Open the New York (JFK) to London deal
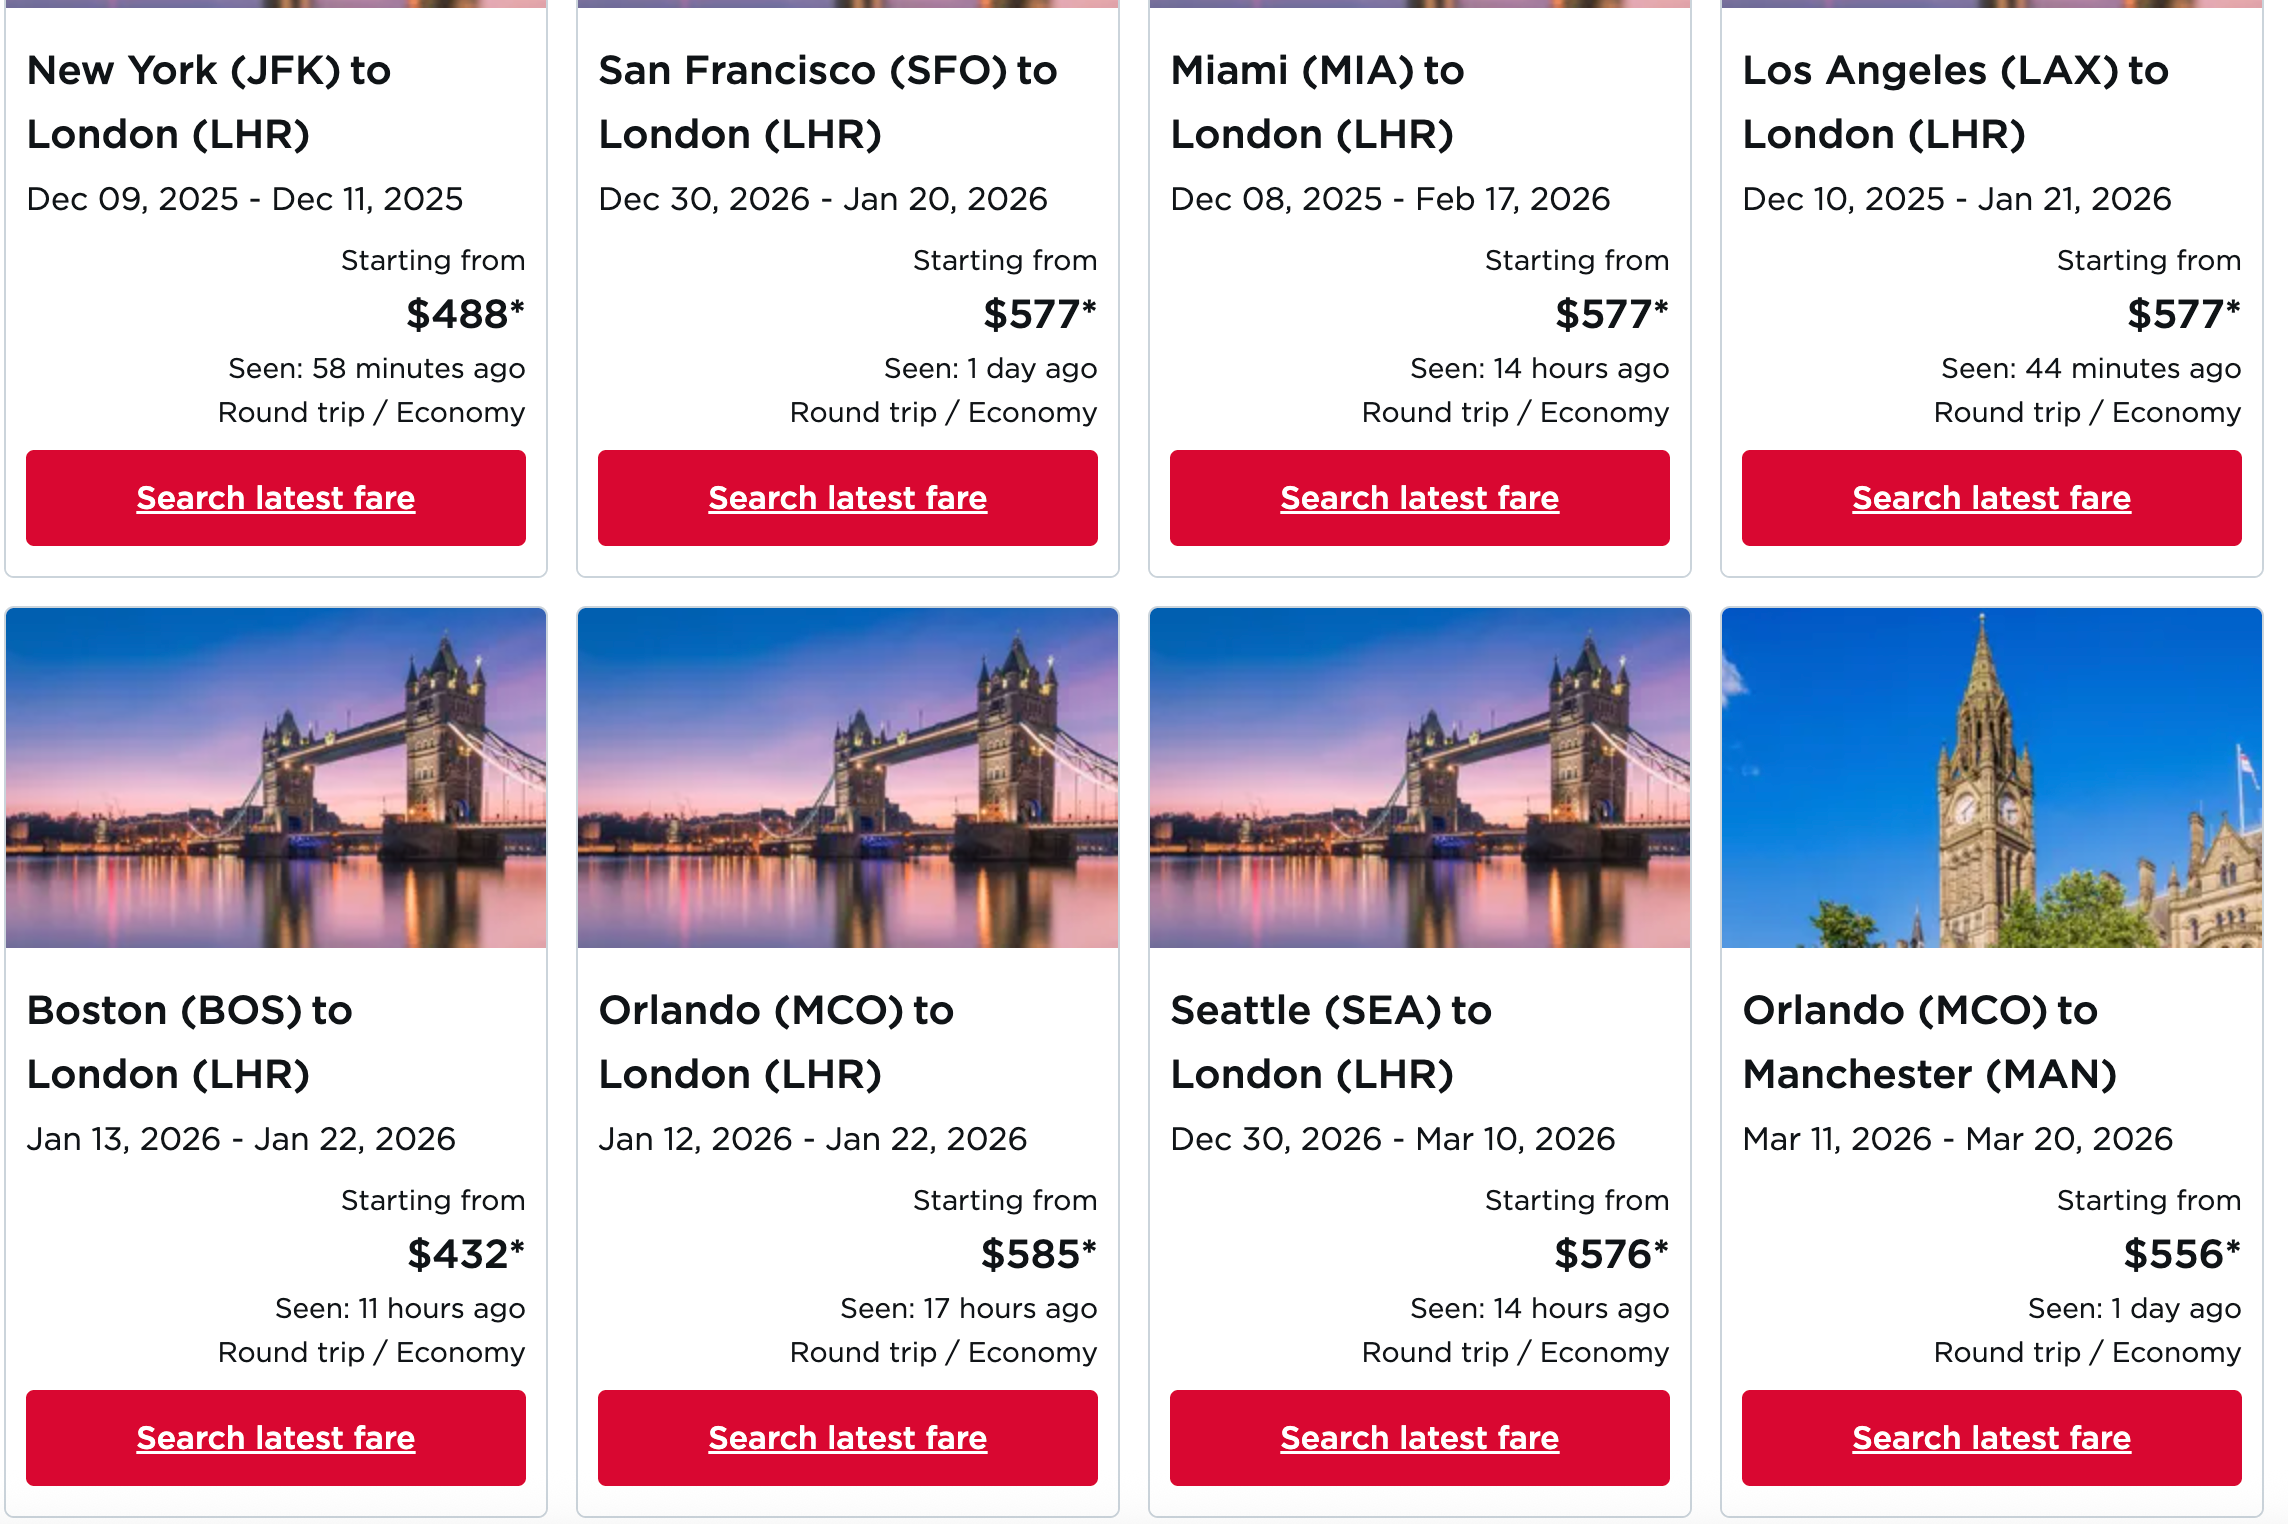The width and height of the screenshot is (2288, 1524). [x=208, y=101]
